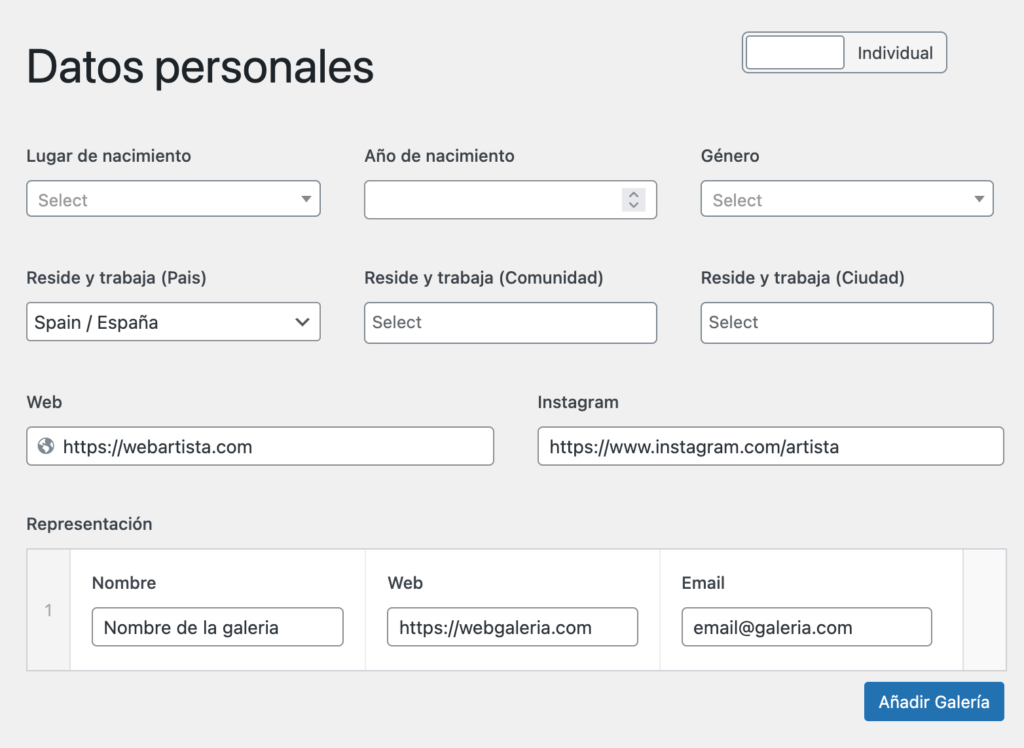Click the empty right column of the gallery row
The width and height of the screenshot is (1024, 748).
coord(984,610)
